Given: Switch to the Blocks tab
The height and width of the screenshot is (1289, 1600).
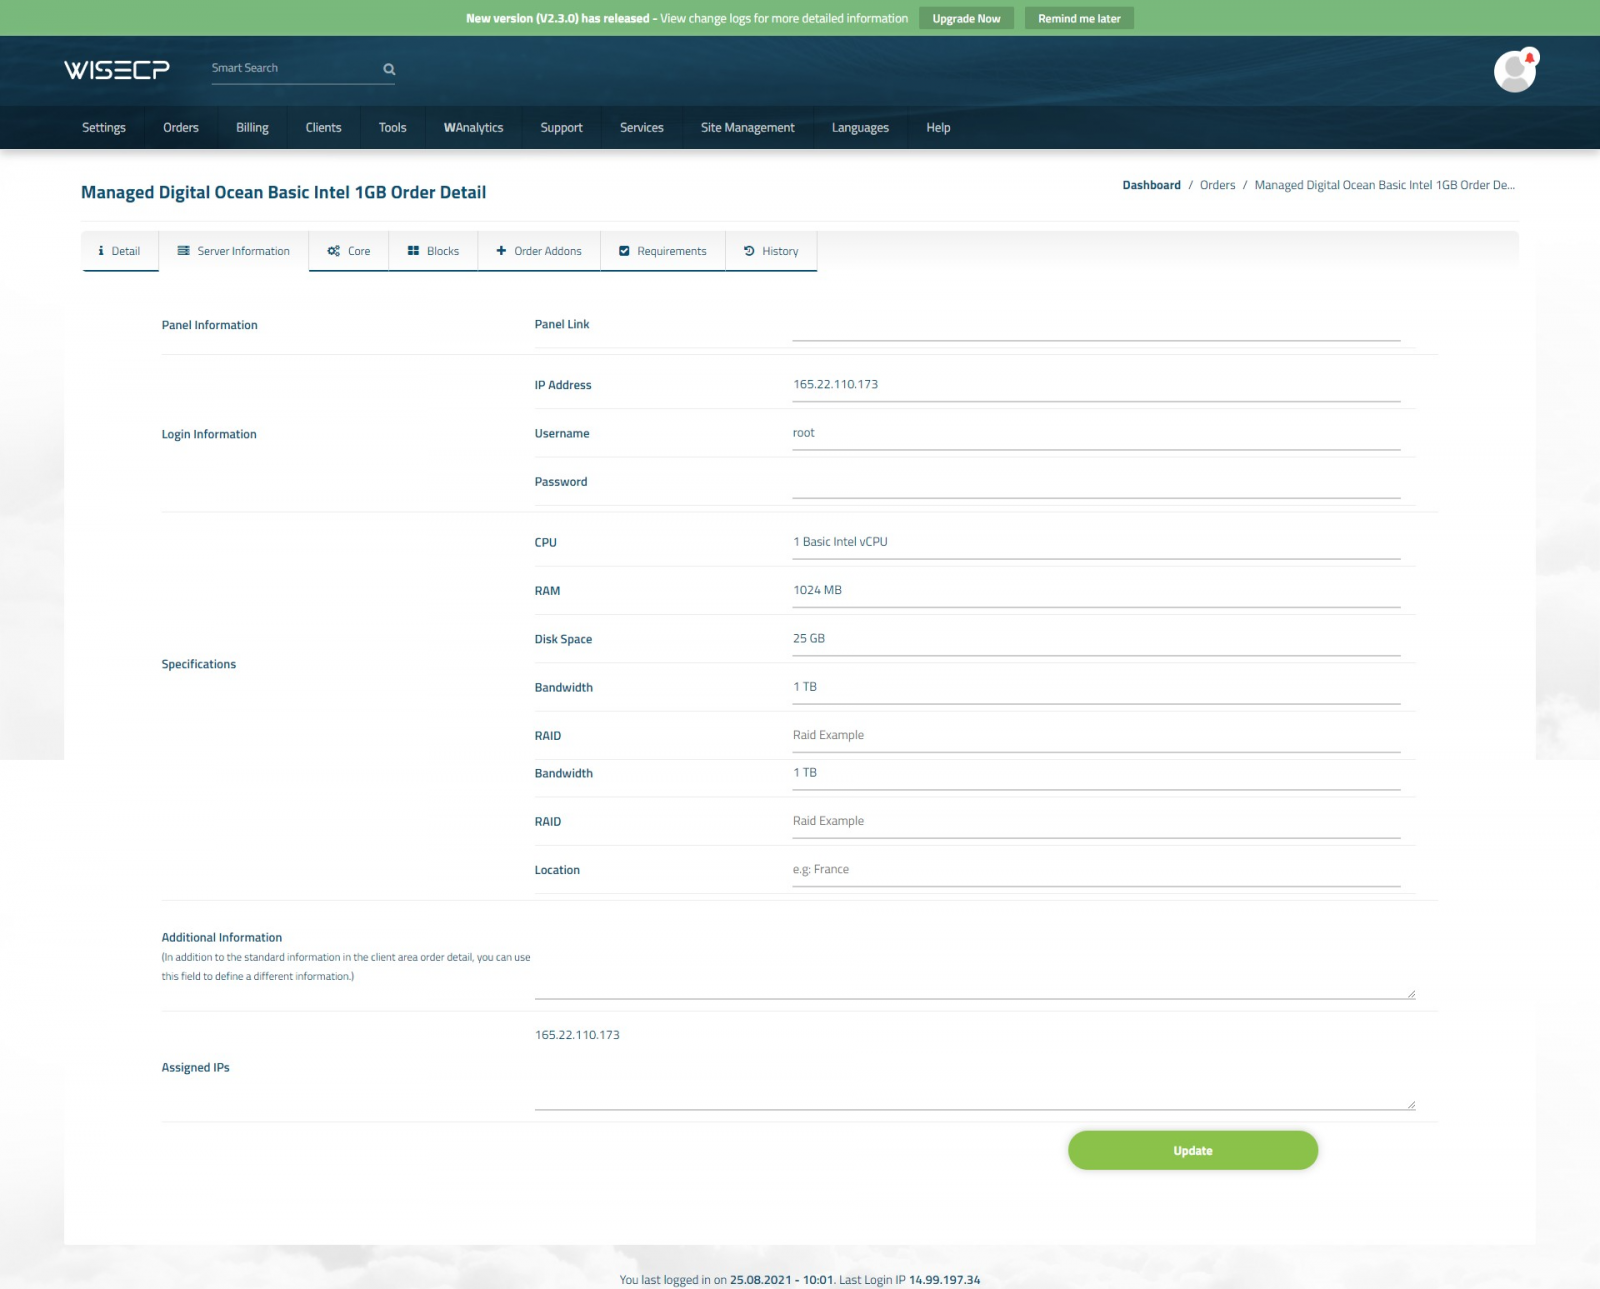Looking at the screenshot, I should point(433,251).
